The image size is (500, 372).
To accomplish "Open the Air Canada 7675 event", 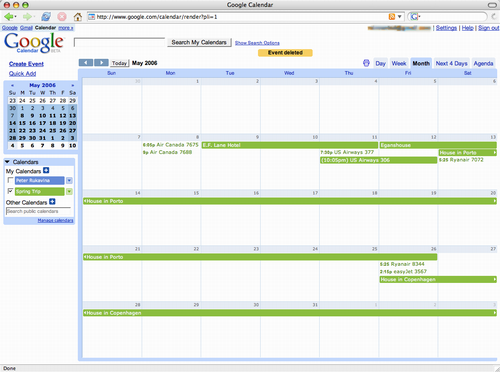I will (x=171, y=145).
